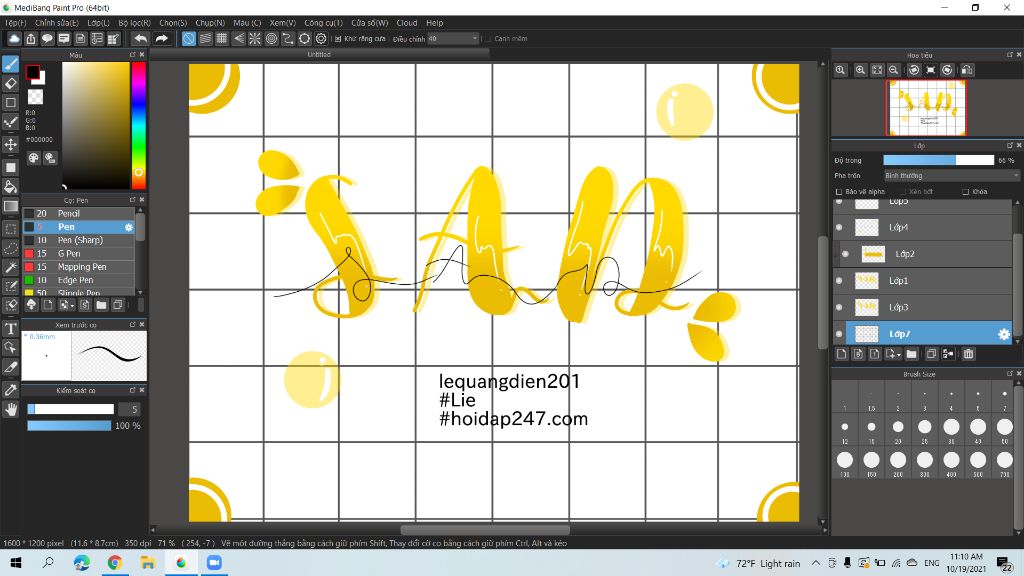Enable the concentric circle snap guide
Screen dimensions: 1024x576
click(x=272, y=39)
